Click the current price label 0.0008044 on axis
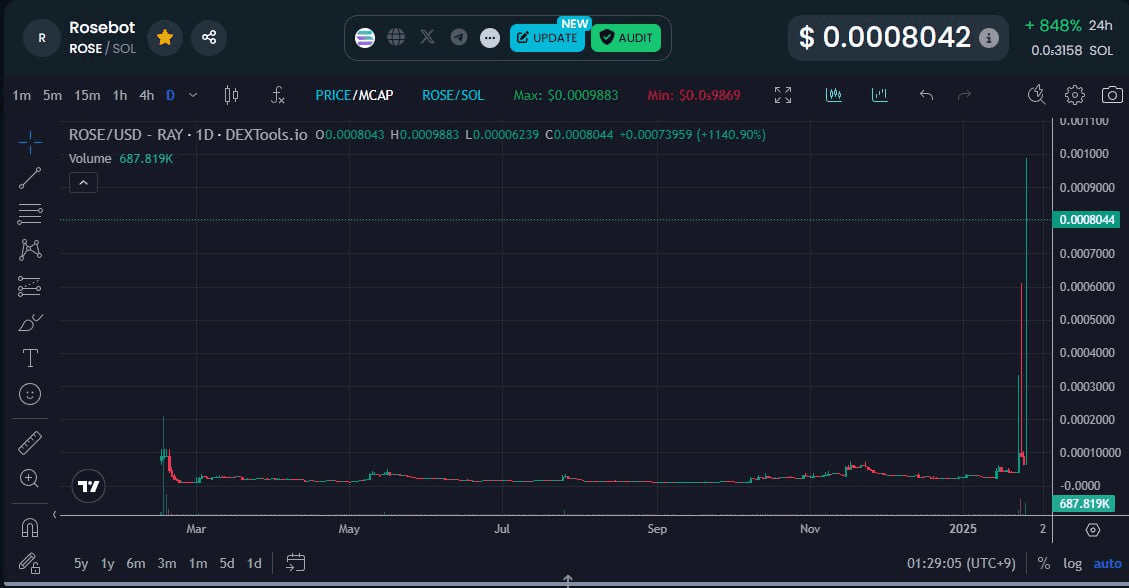The width and height of the screenshot is (1129, 588). [x=1086, y=220]
